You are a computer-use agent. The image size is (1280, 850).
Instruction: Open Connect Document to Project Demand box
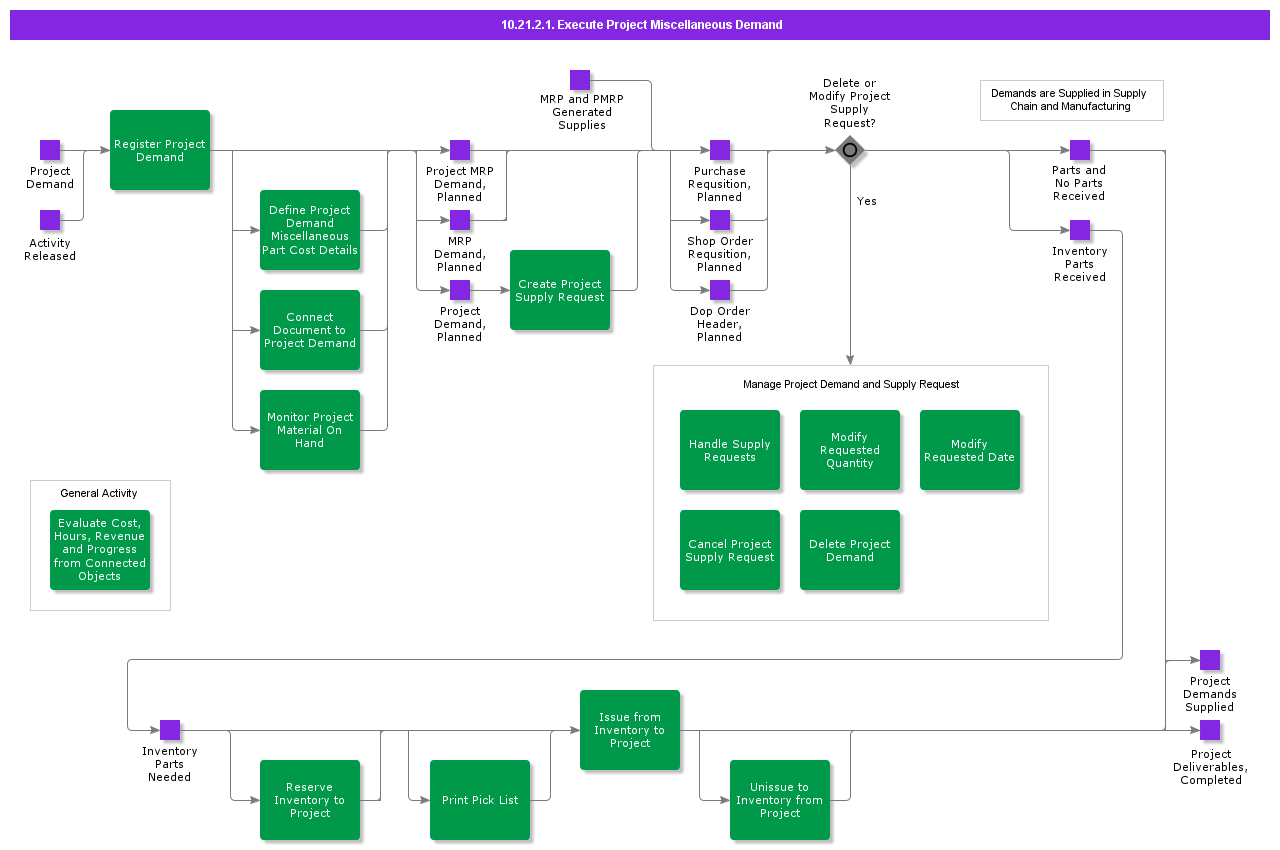[310, 330]
